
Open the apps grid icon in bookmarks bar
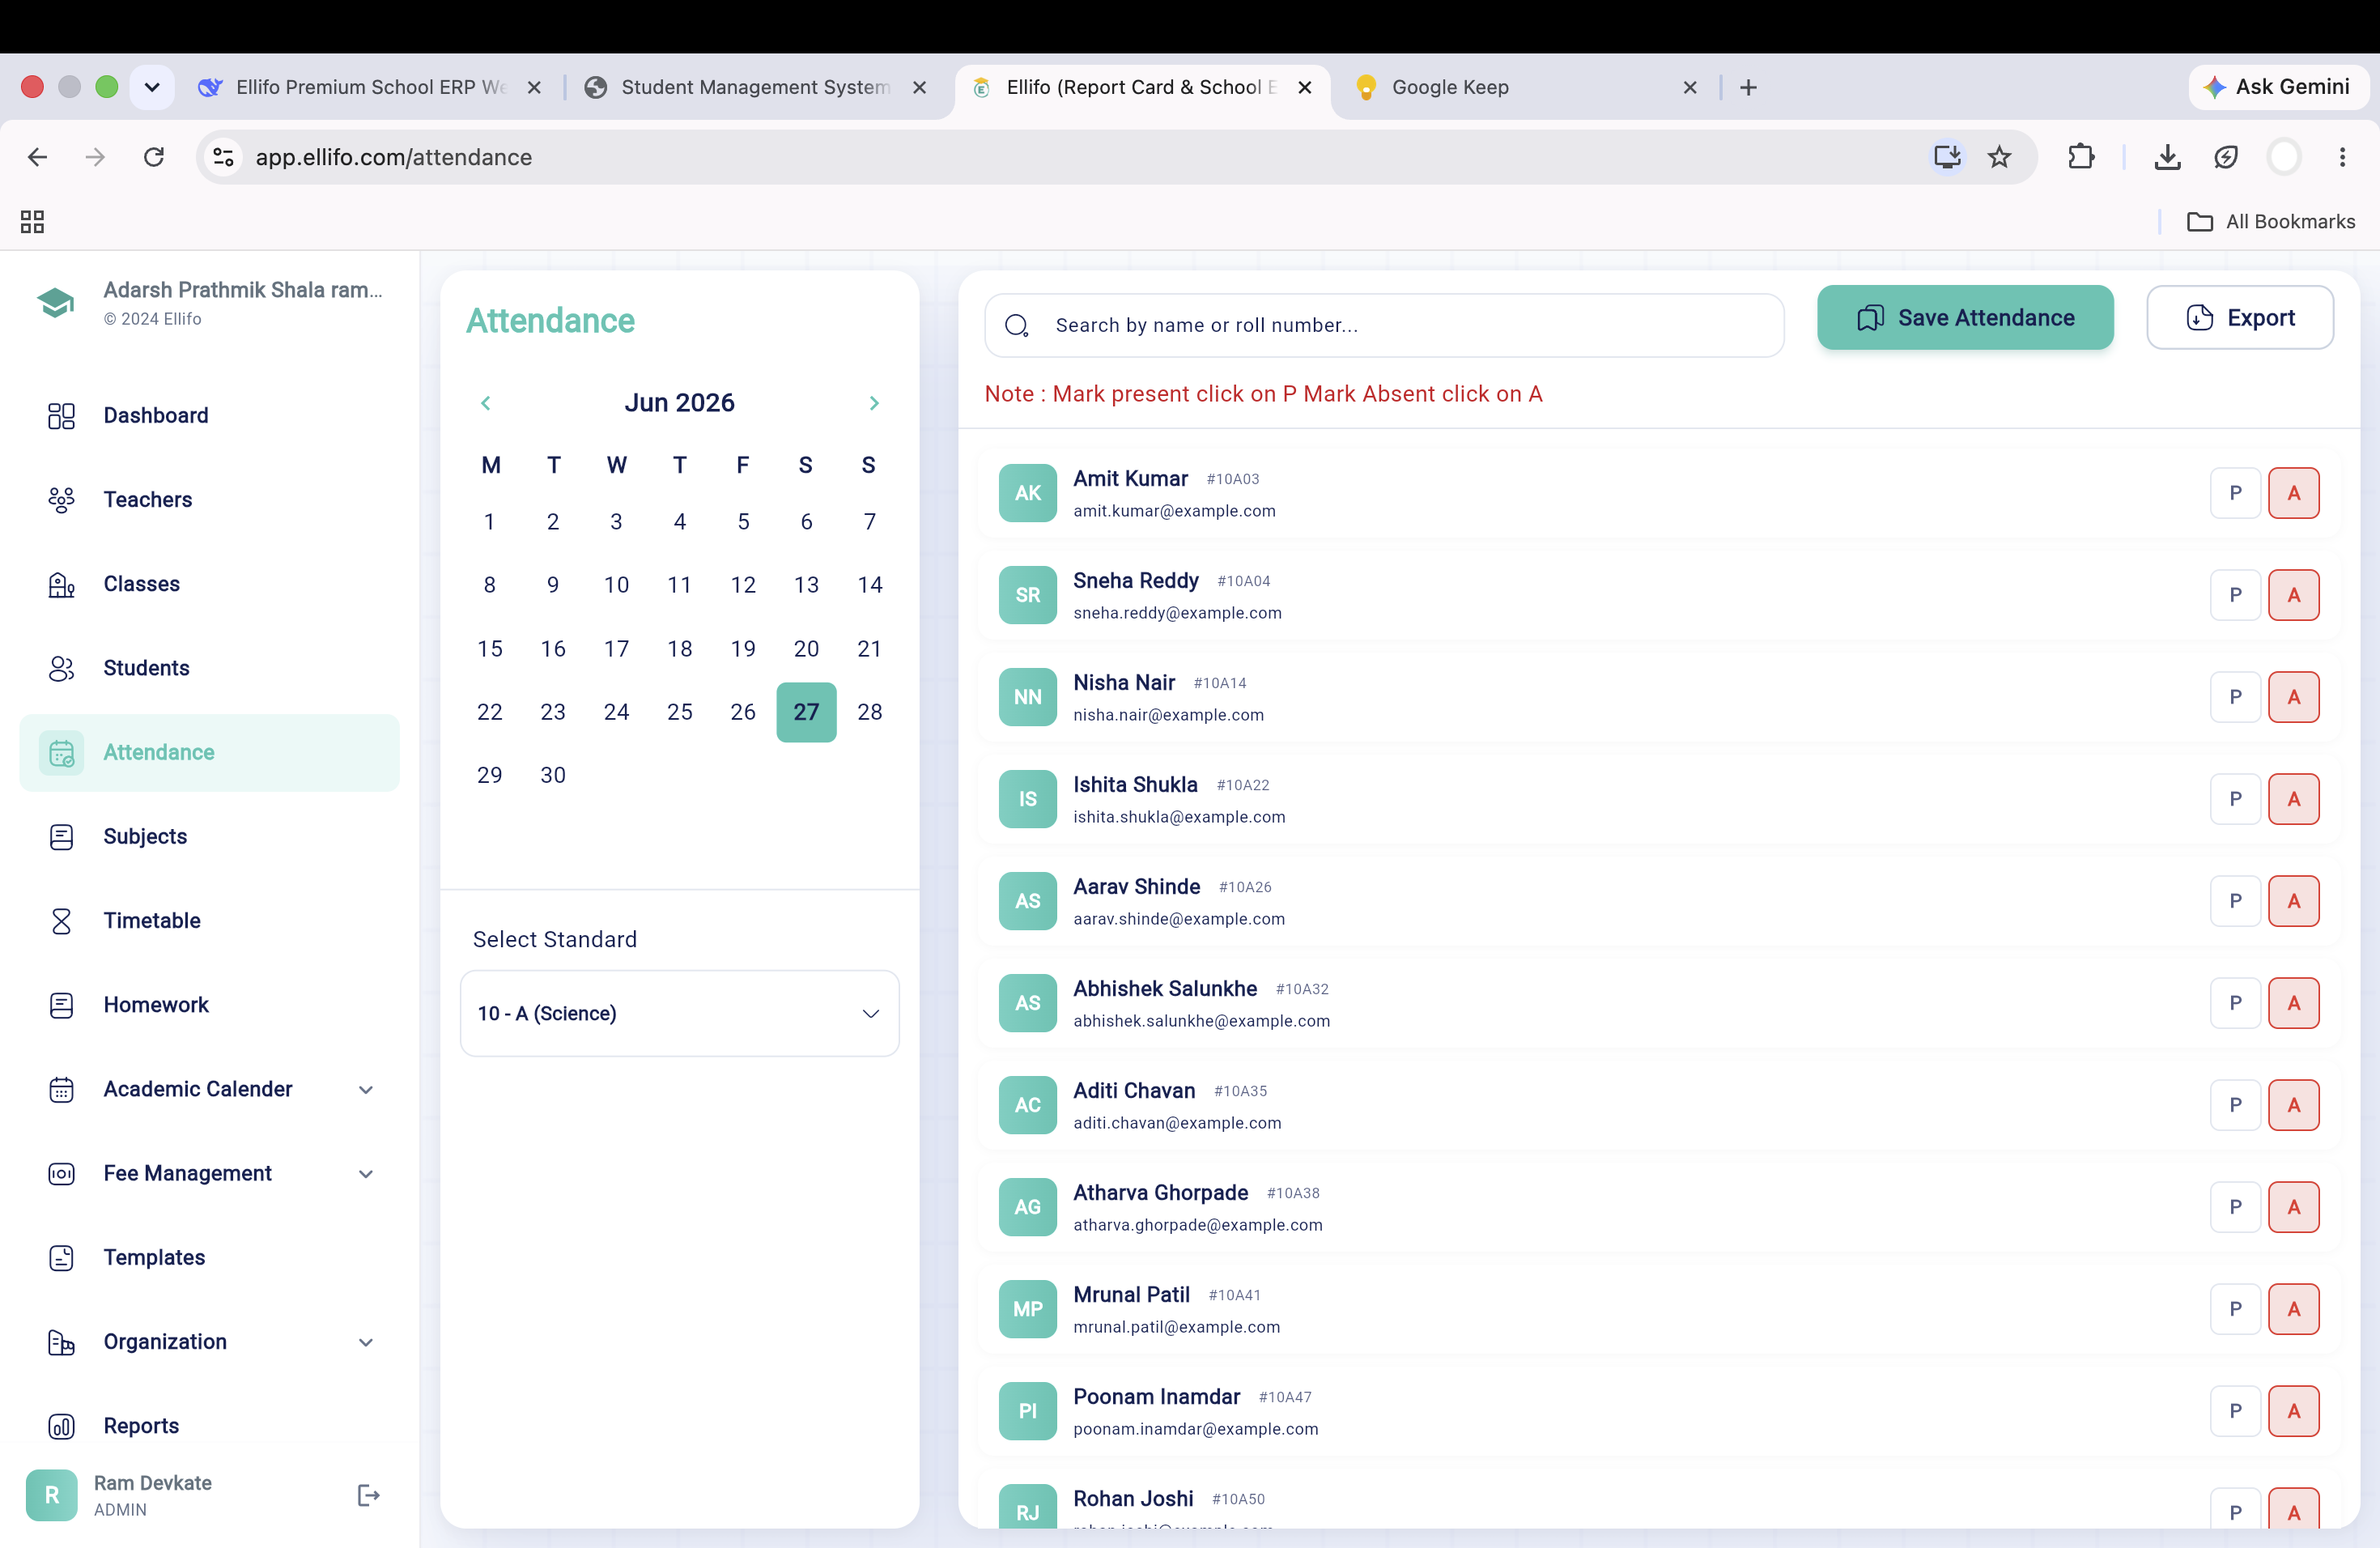32,222
